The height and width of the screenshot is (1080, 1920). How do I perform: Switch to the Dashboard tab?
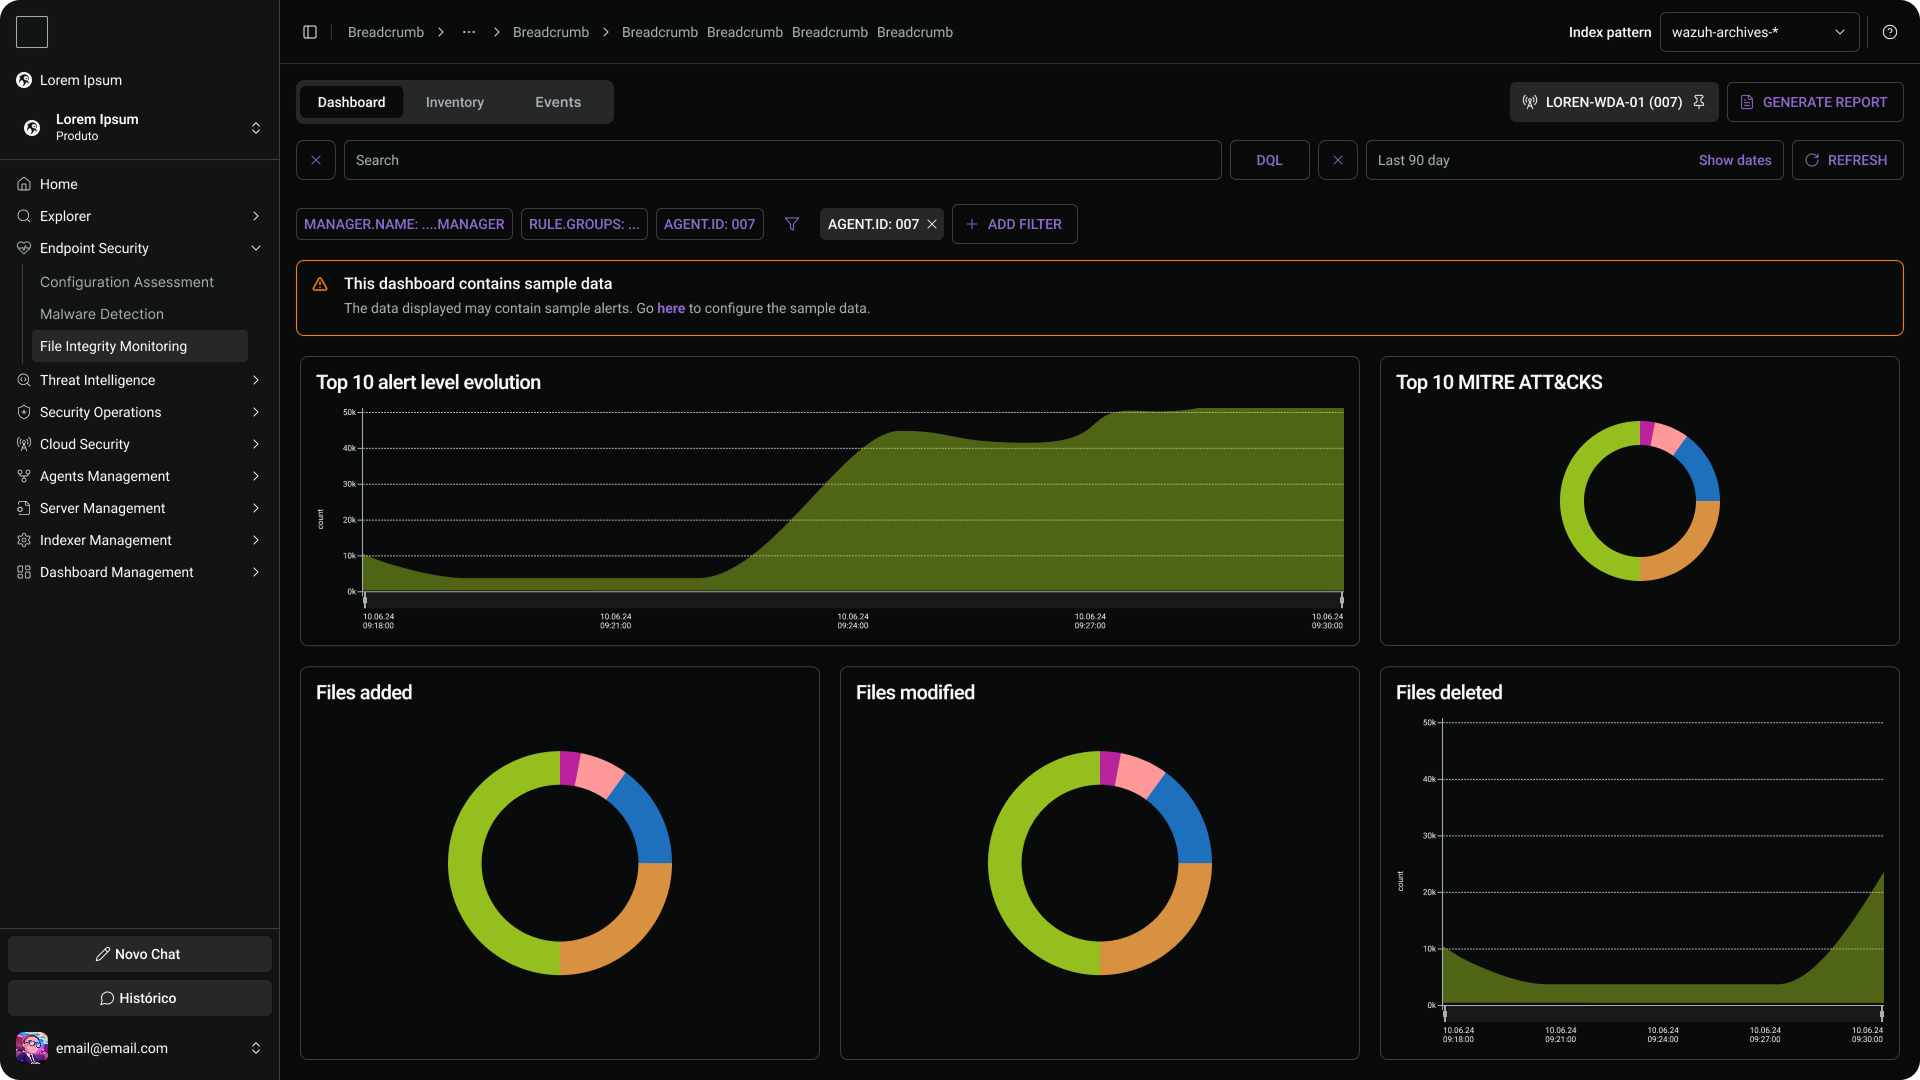click(351, 102)
